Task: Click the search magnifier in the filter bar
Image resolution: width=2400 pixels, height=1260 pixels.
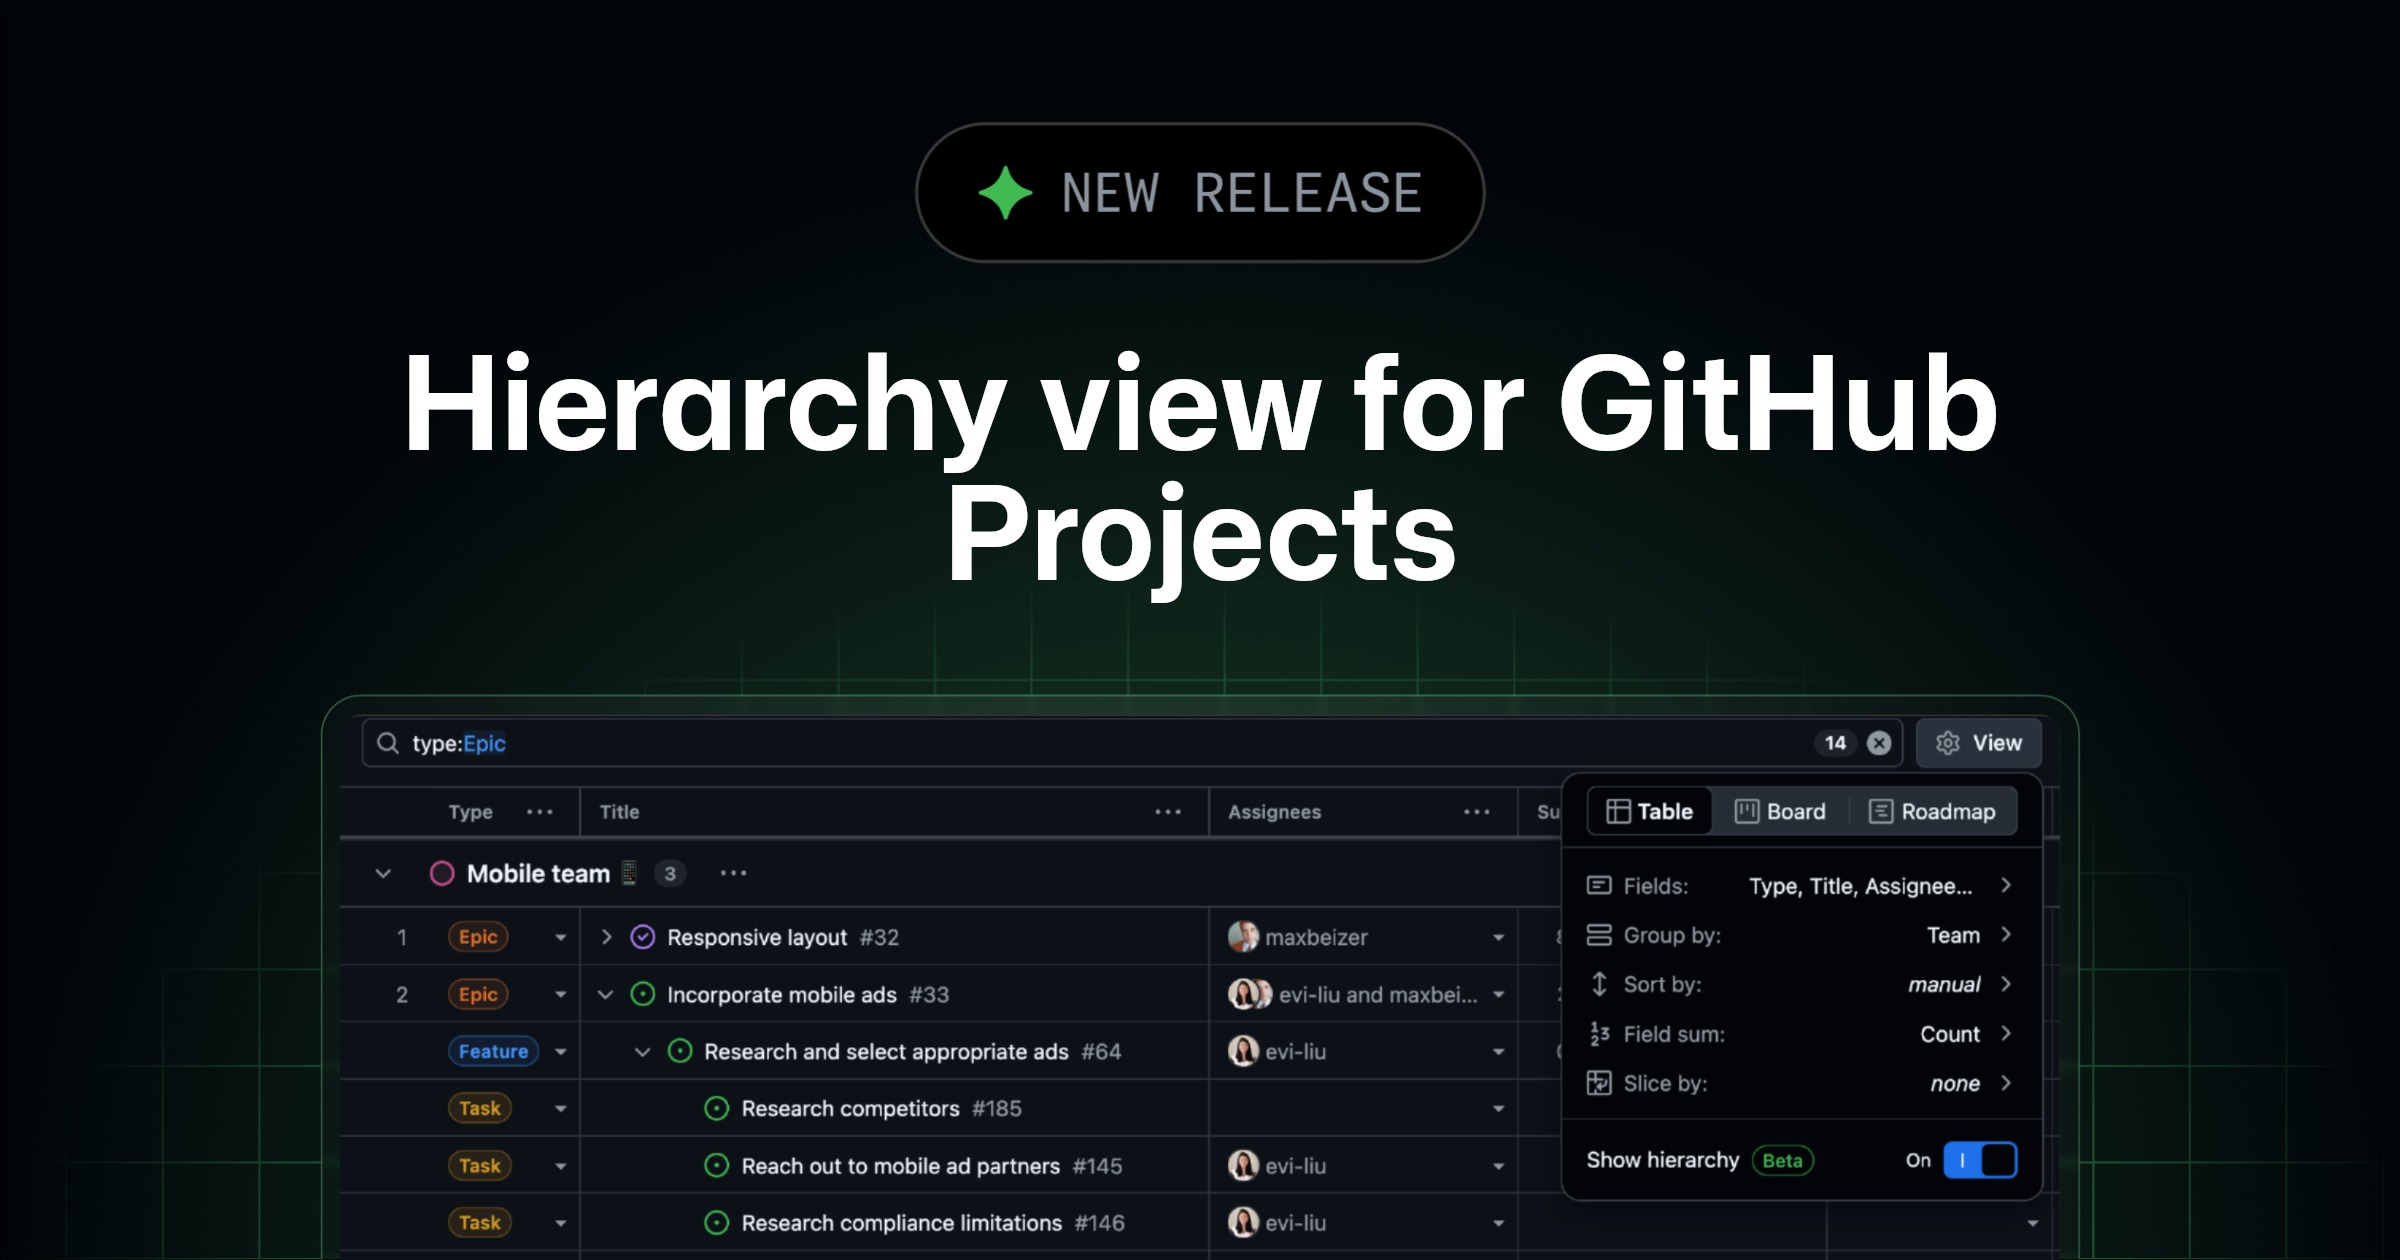Action: click(389, 743)
